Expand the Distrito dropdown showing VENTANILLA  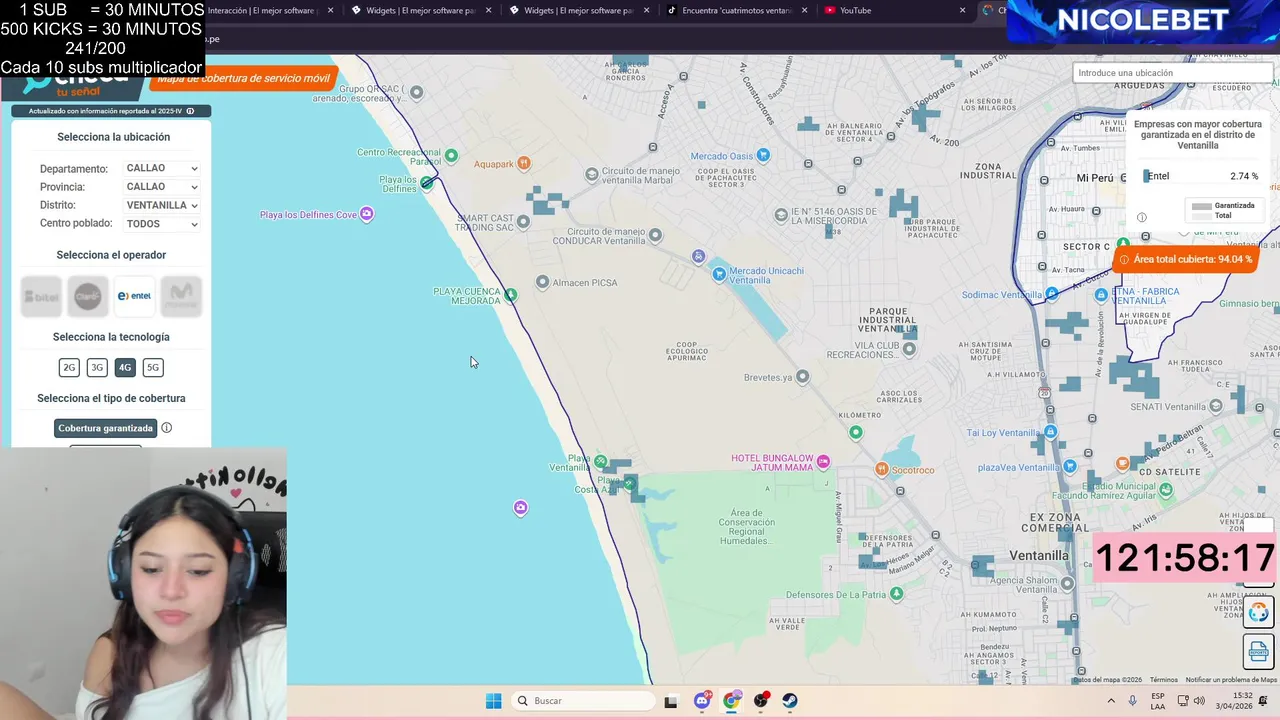pos(161,205)
